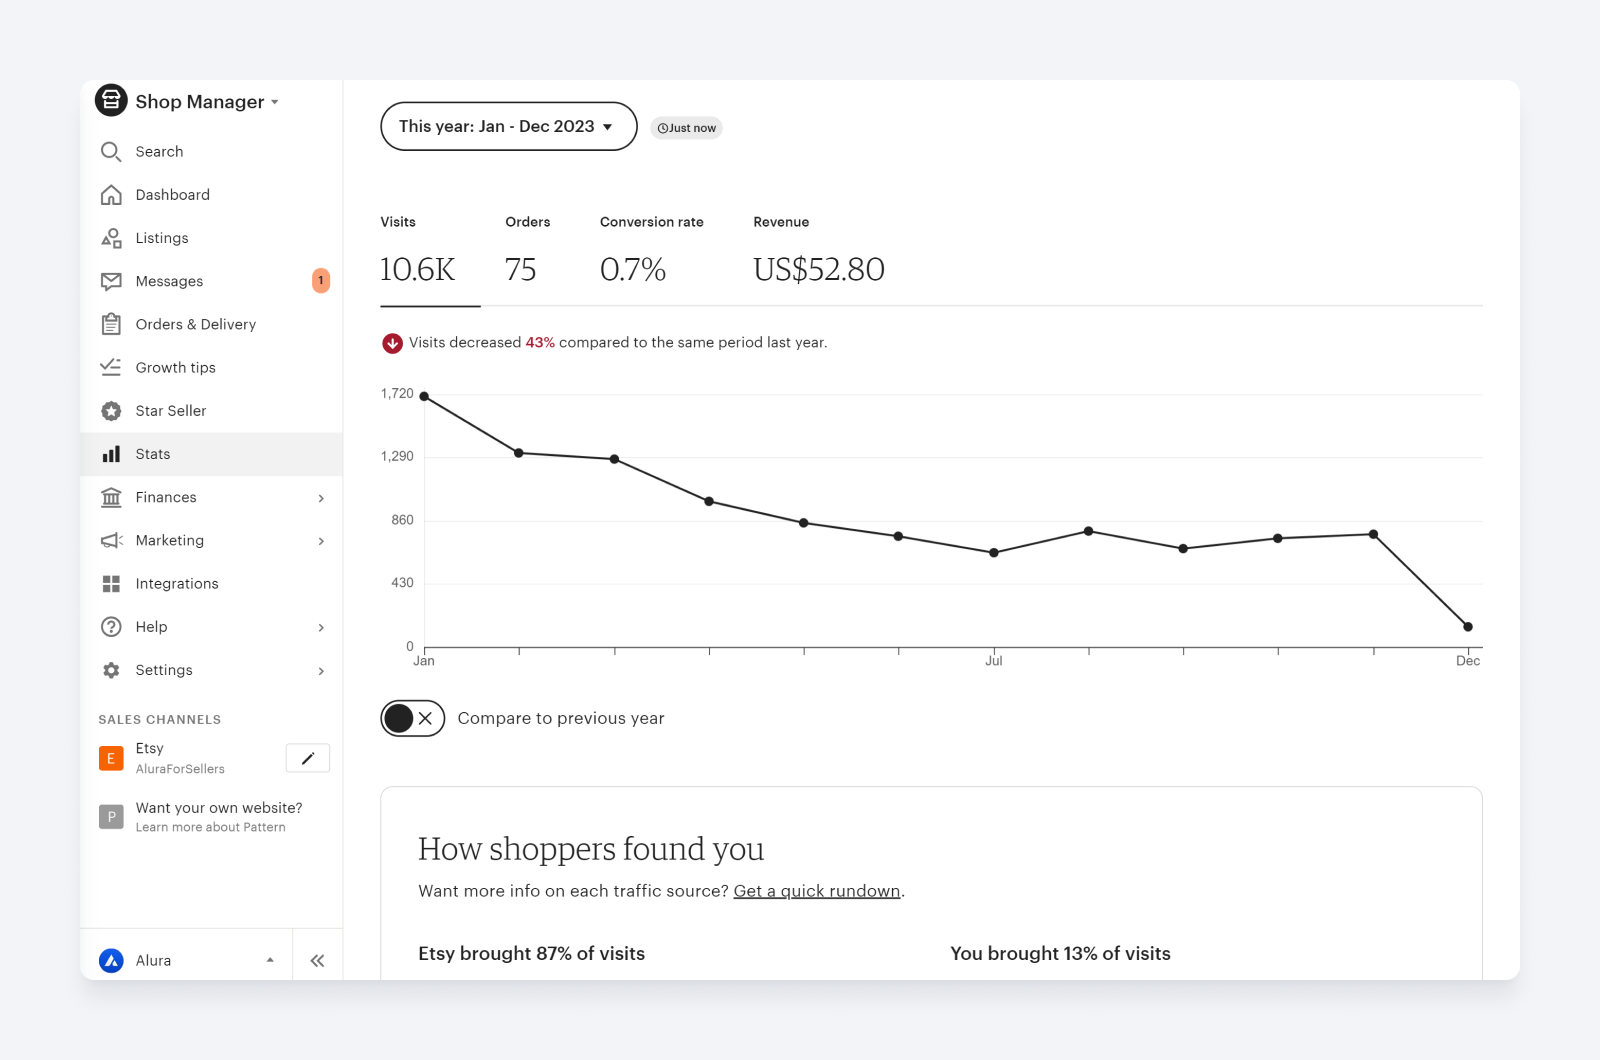1600x1060 pixels.
Task: Select Listings in the sidebar
Action: pos(162,238)
